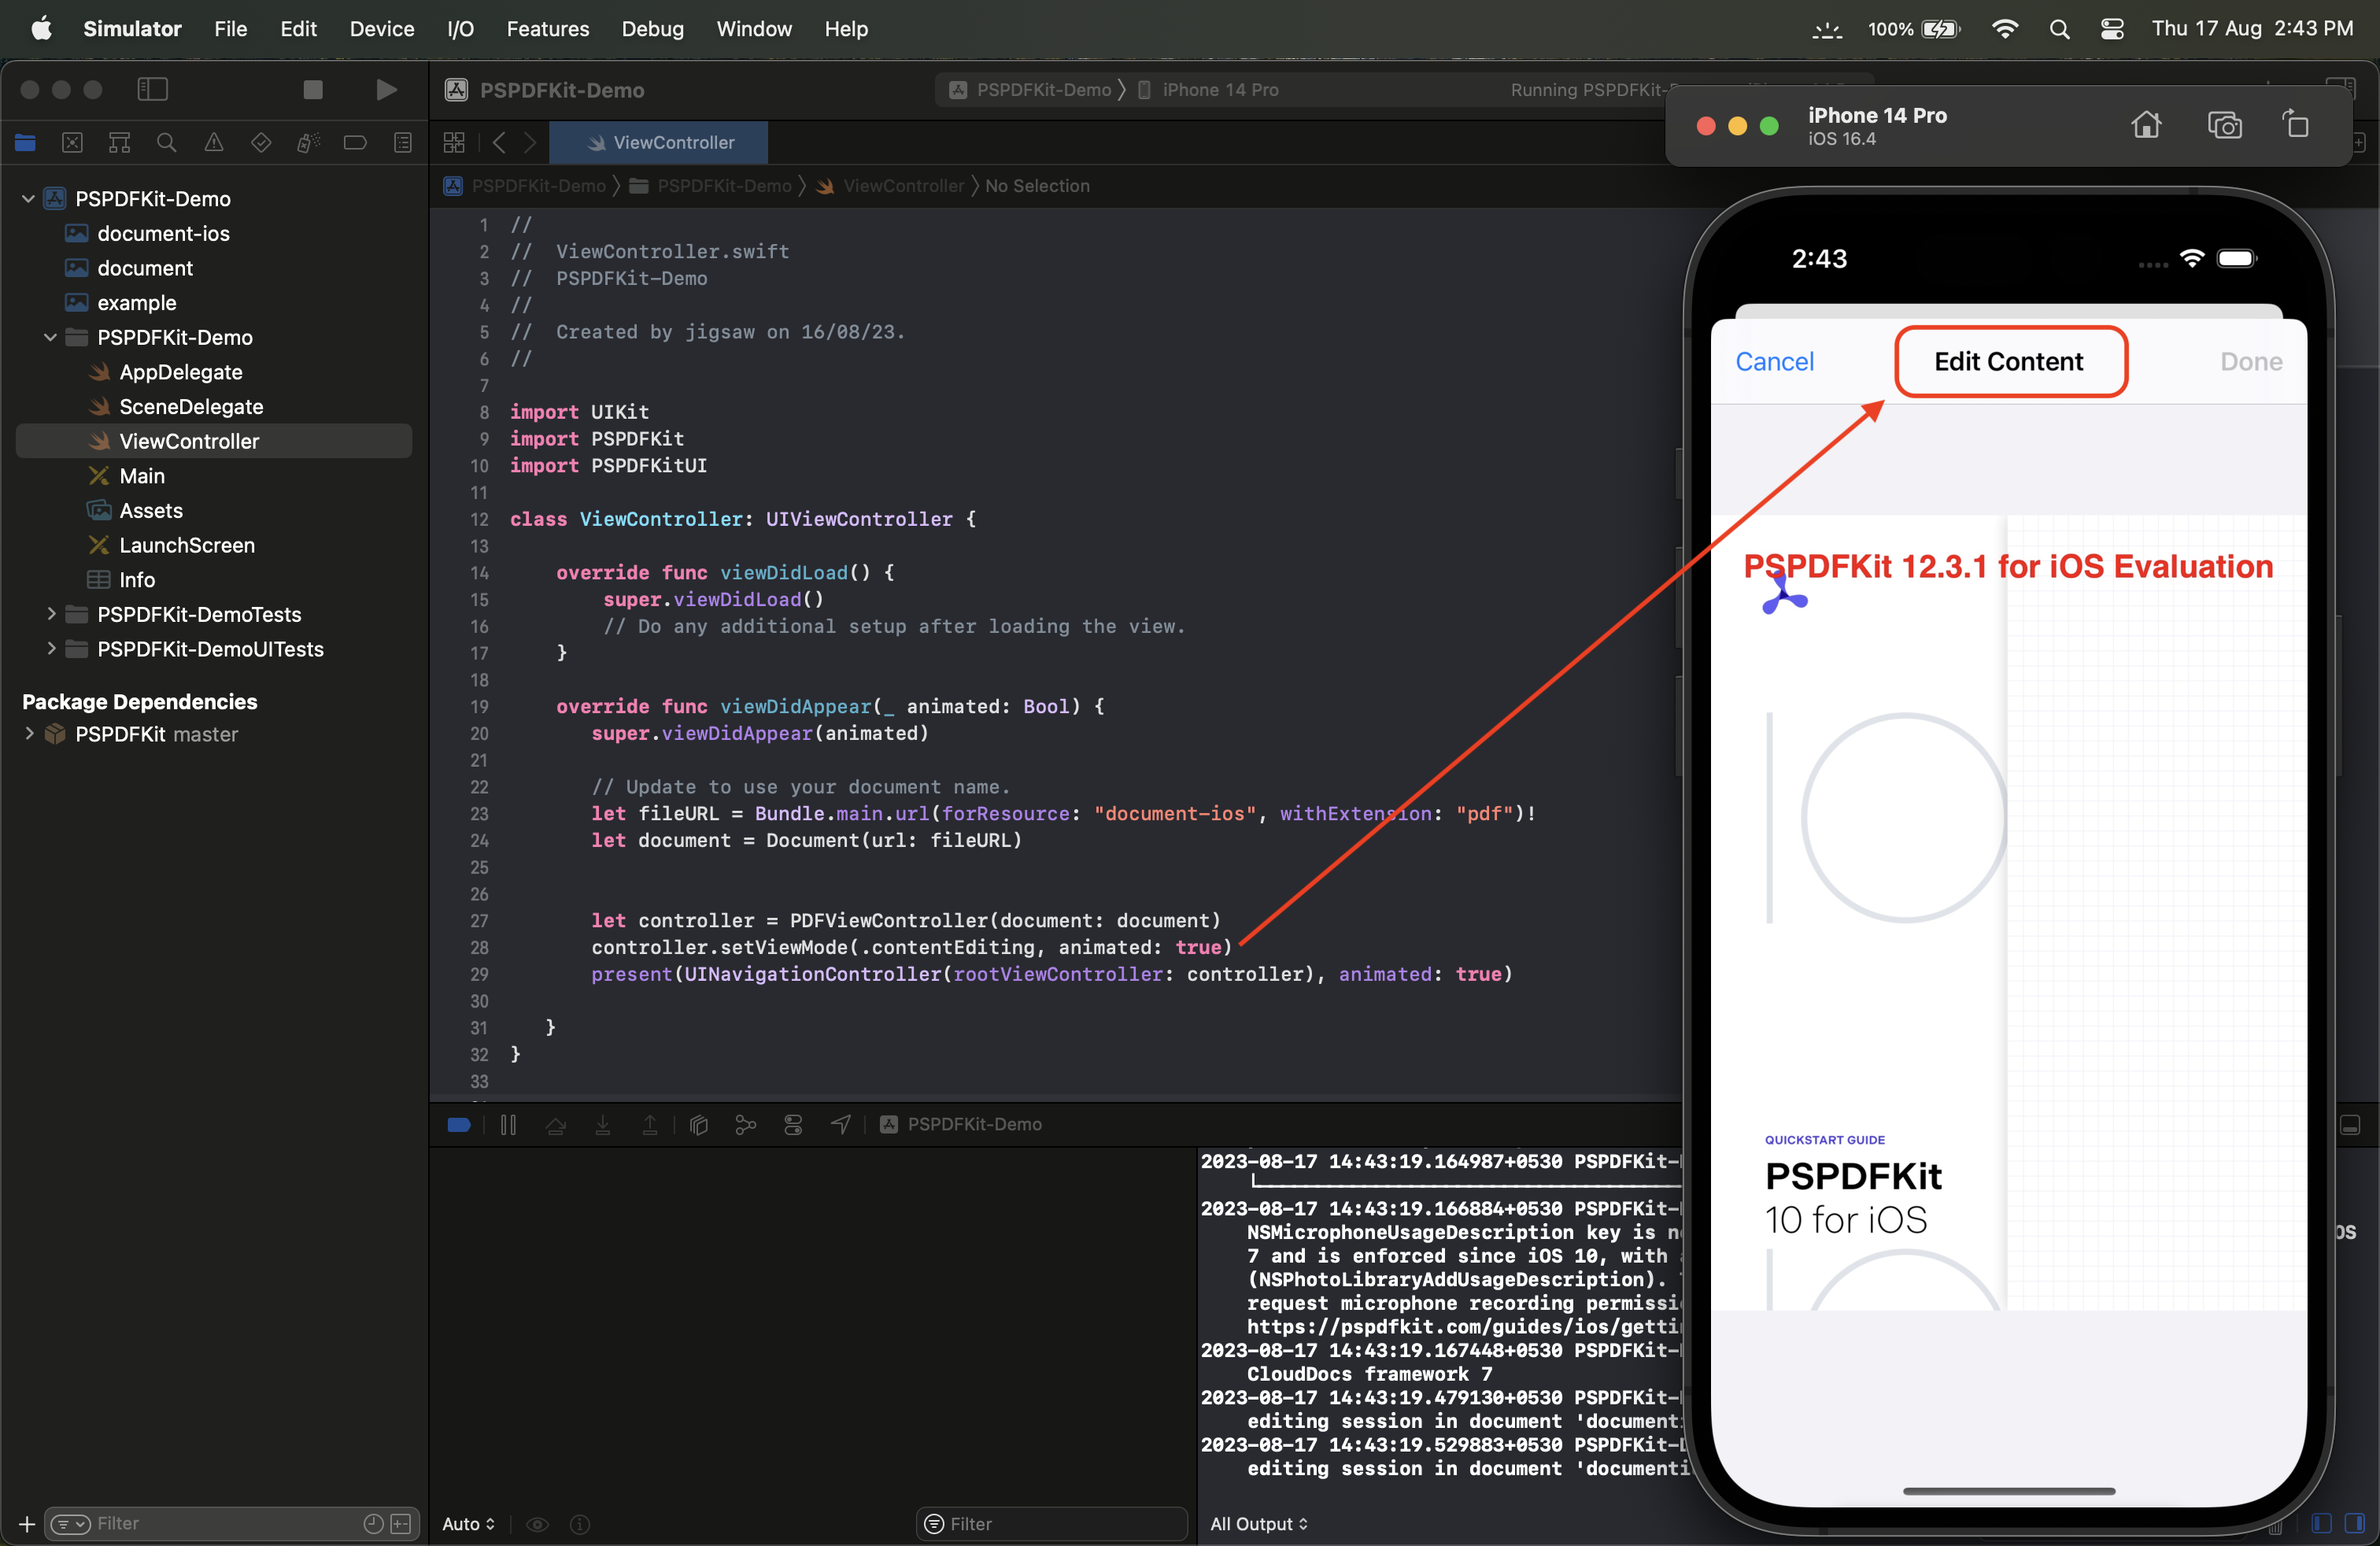2380x1546 pixels.
Task: Activate Simulate Location icon in debug bar
Action: (840, 1124)
